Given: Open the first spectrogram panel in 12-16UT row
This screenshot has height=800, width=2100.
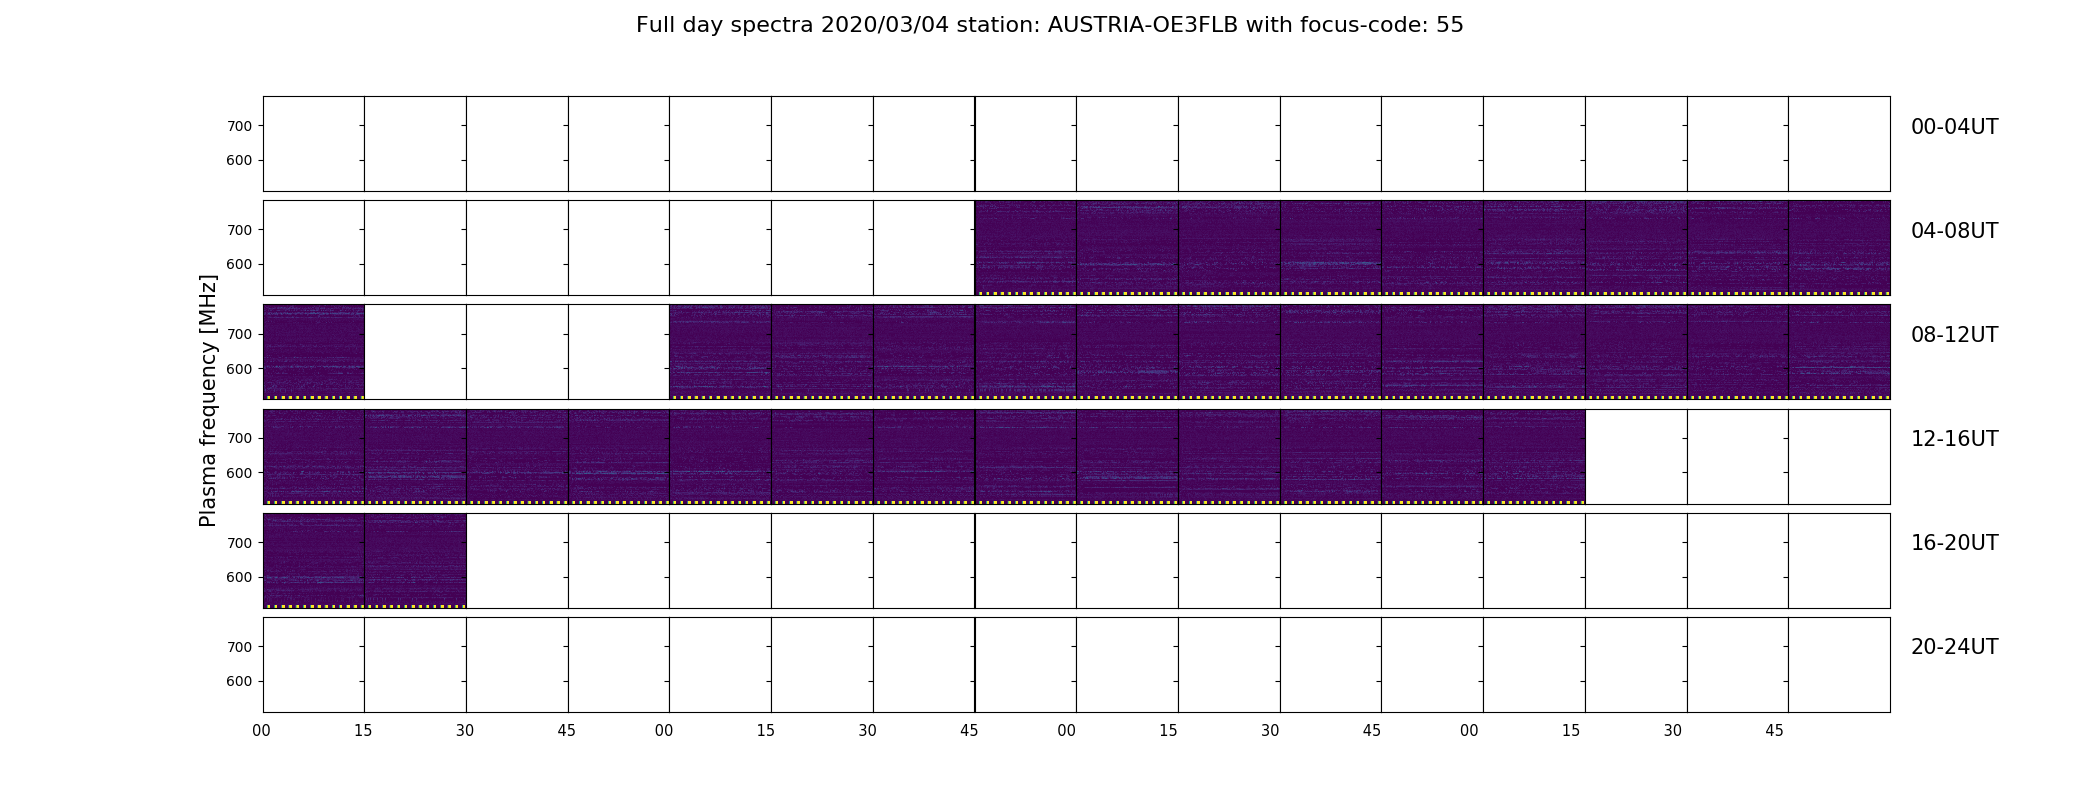Looking at the screenshot, I should coord(314,456).
